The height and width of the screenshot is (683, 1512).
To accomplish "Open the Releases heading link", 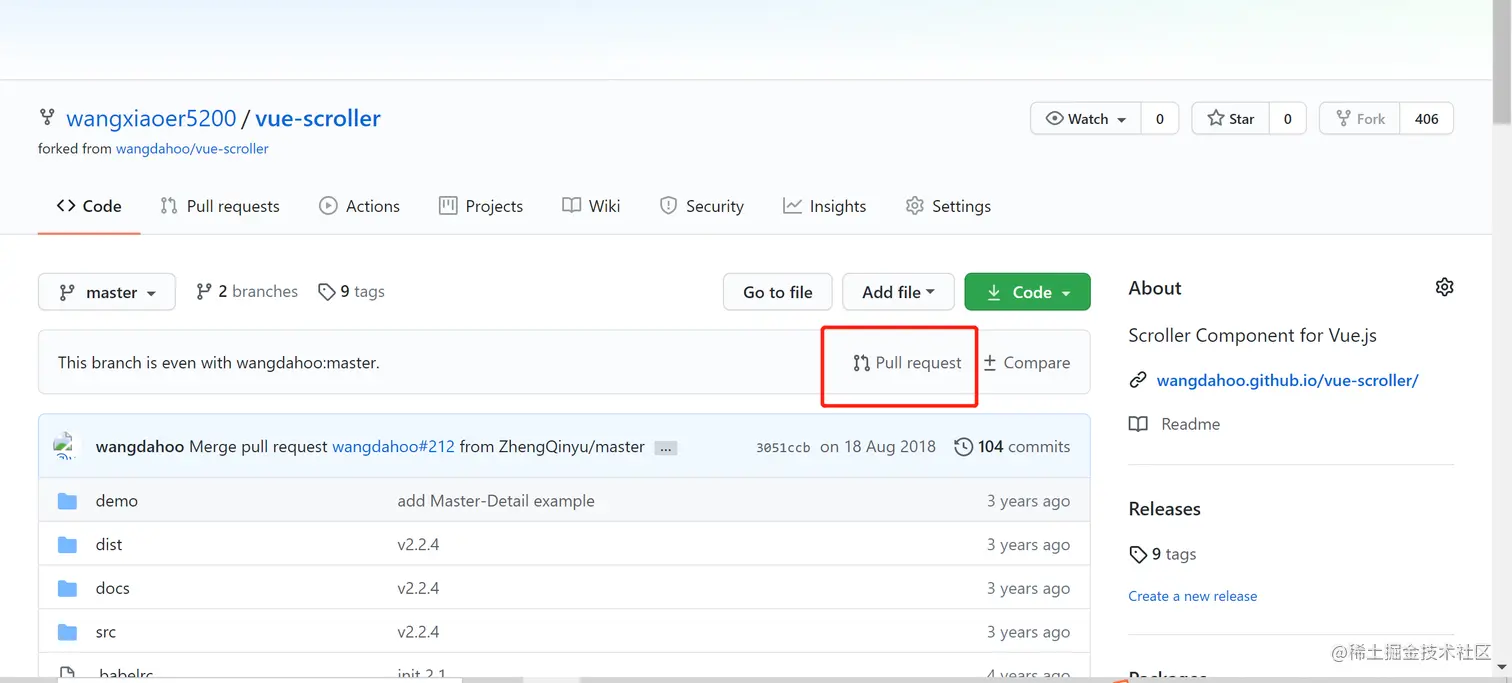I will pyautogui.click(x=1164, y=509).
